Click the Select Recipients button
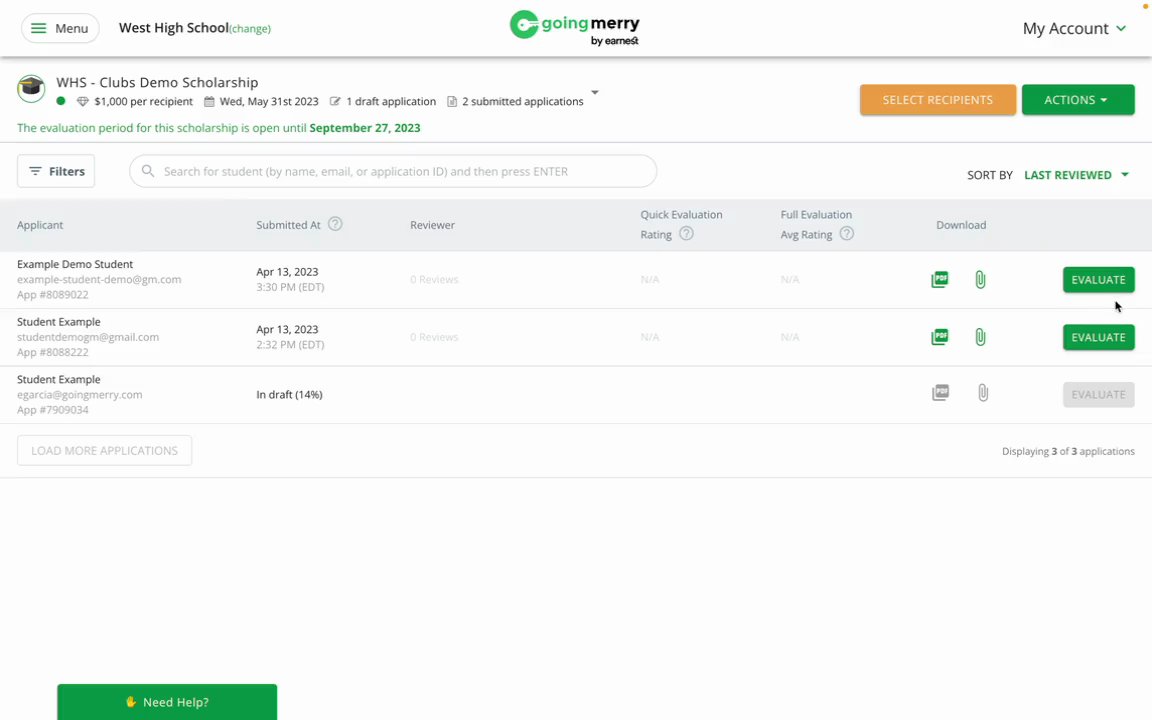This screenshot has height=720, width=1152. coord(937,100)
